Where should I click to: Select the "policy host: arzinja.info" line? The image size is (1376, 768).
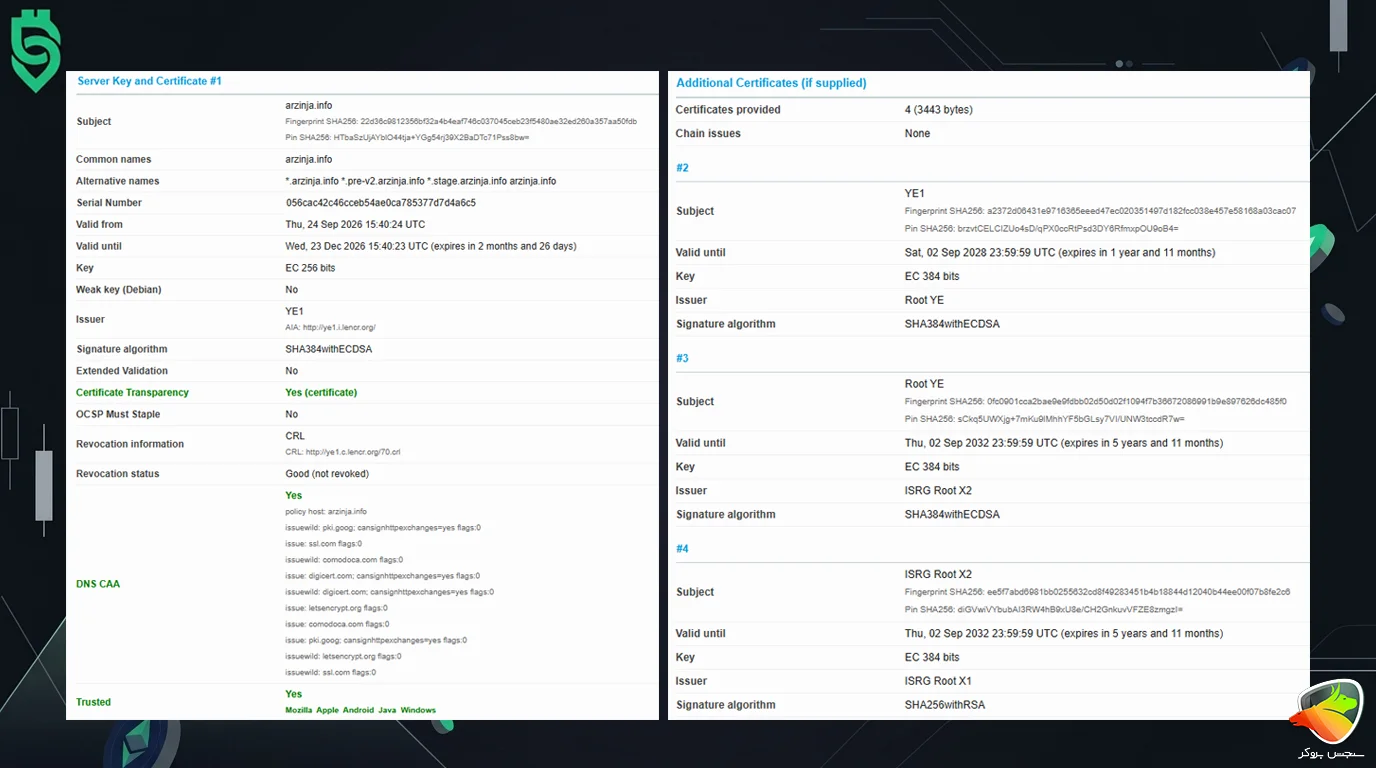(326, 511)
